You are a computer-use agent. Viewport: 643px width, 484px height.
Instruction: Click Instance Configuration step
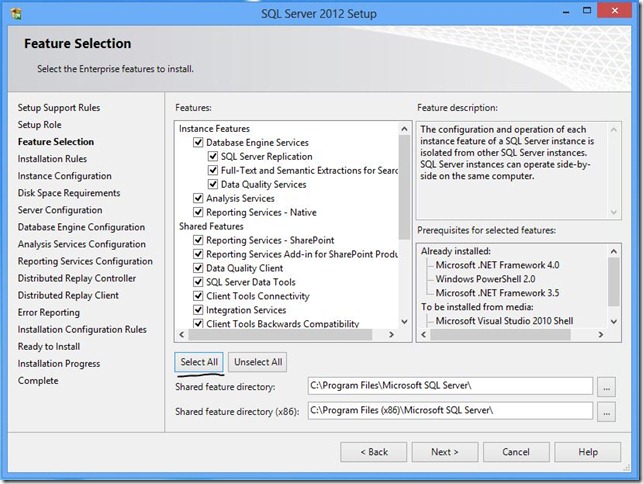64,176
